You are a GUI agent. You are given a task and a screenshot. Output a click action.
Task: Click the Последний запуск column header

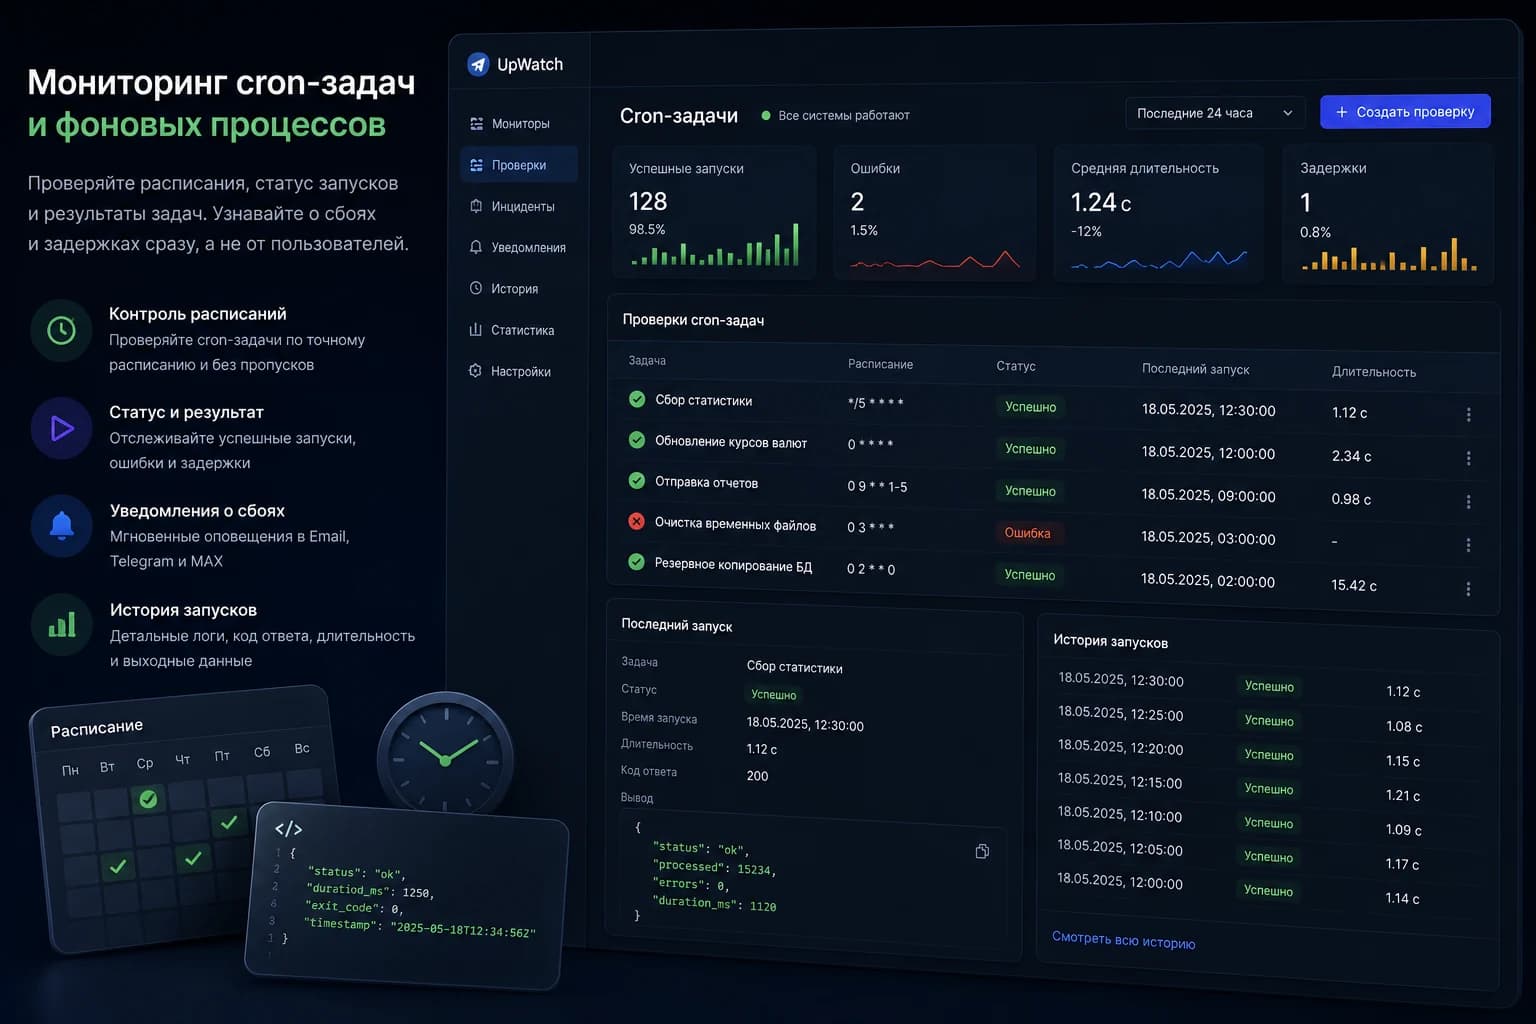point(1195,369)
